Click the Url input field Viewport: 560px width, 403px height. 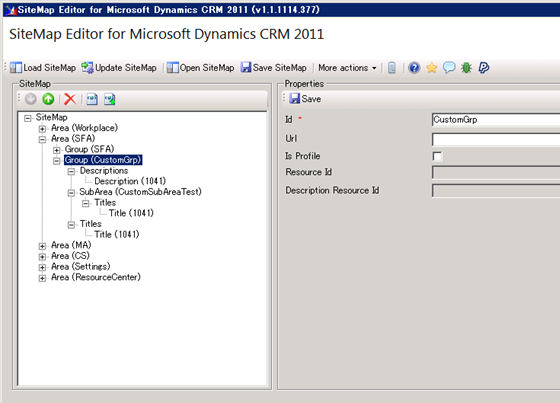(496, 139)
